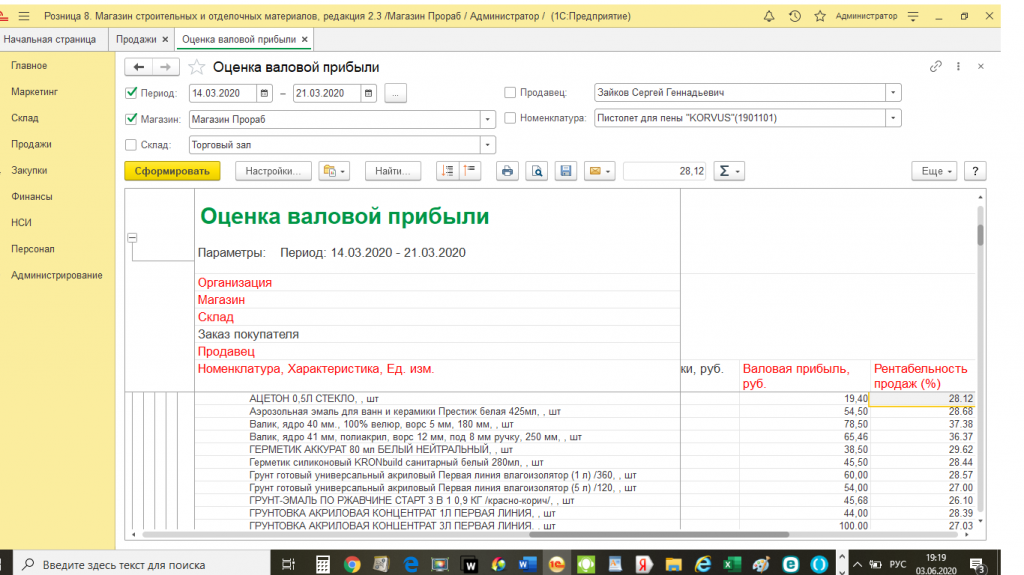Send the report by email
This screenshot has height=575, width=1024.
(x=599, y=171)
